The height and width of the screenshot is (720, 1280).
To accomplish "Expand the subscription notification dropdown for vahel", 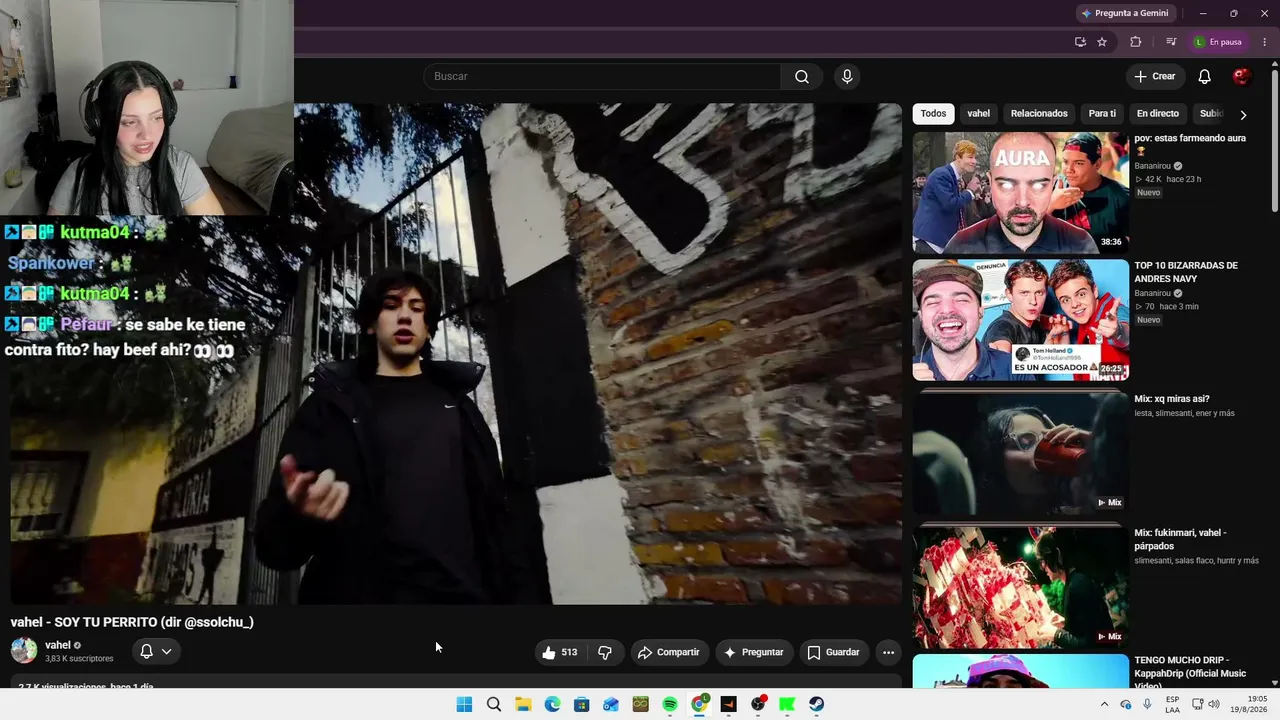I will pos(156,651).
